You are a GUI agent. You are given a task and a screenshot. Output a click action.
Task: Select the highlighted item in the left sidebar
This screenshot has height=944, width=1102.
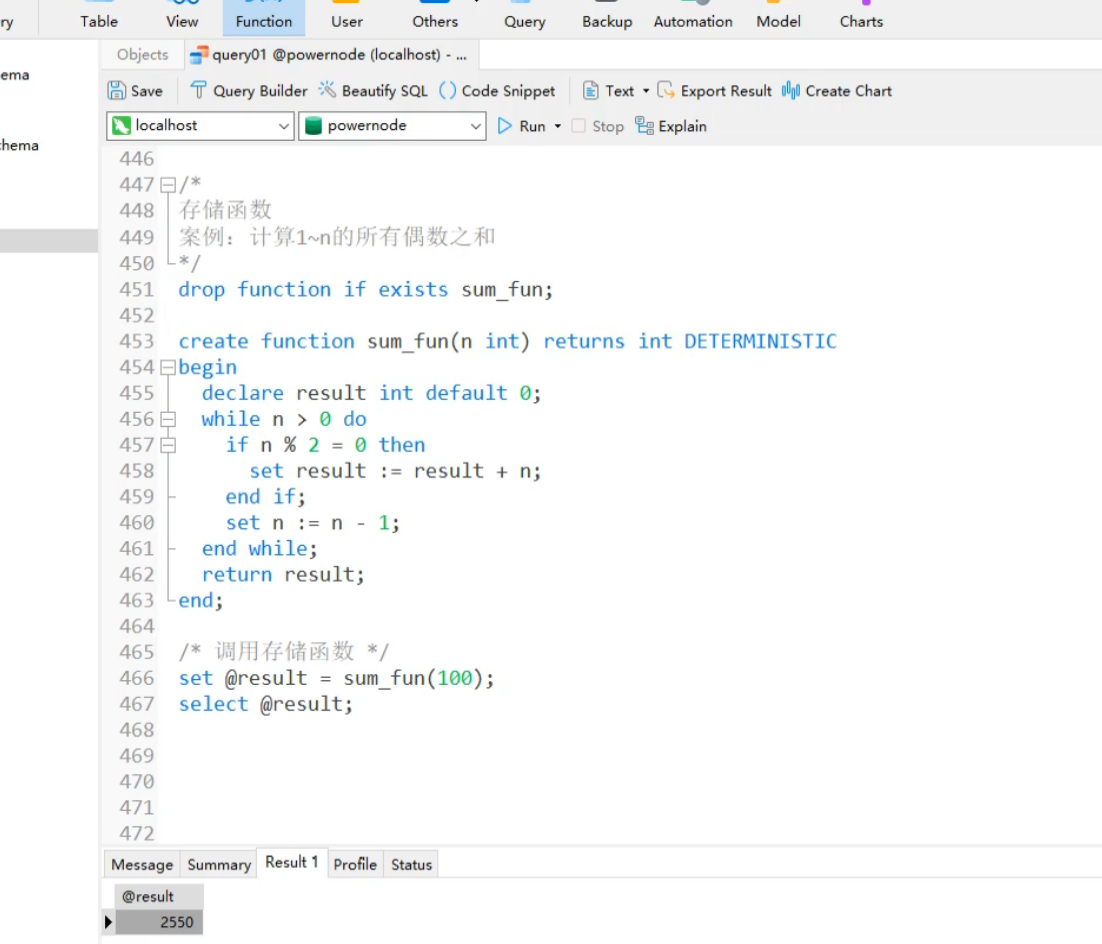pos(48,240)
